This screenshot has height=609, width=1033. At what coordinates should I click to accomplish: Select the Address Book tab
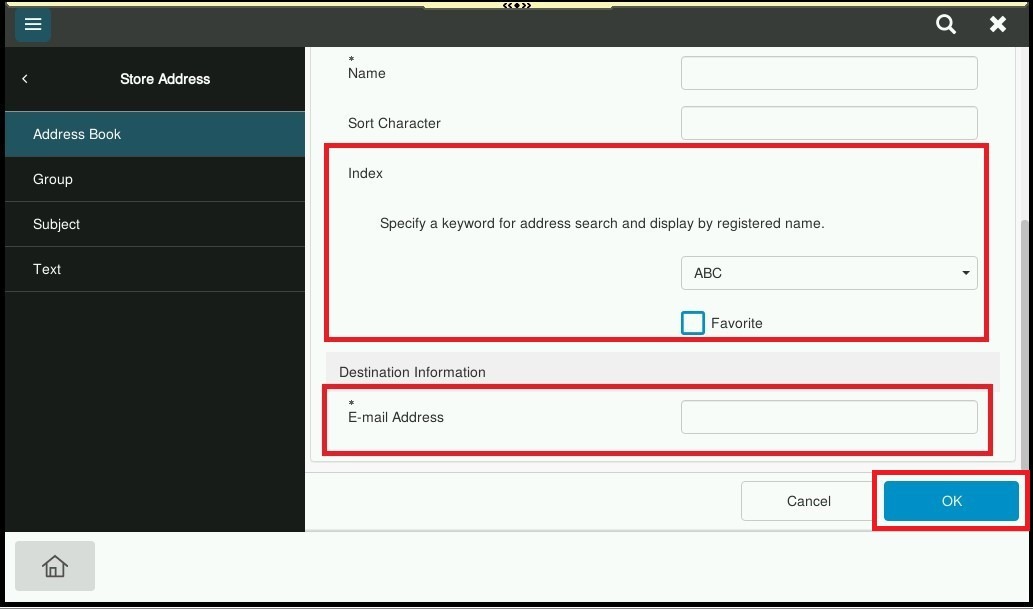click(154, 134)
